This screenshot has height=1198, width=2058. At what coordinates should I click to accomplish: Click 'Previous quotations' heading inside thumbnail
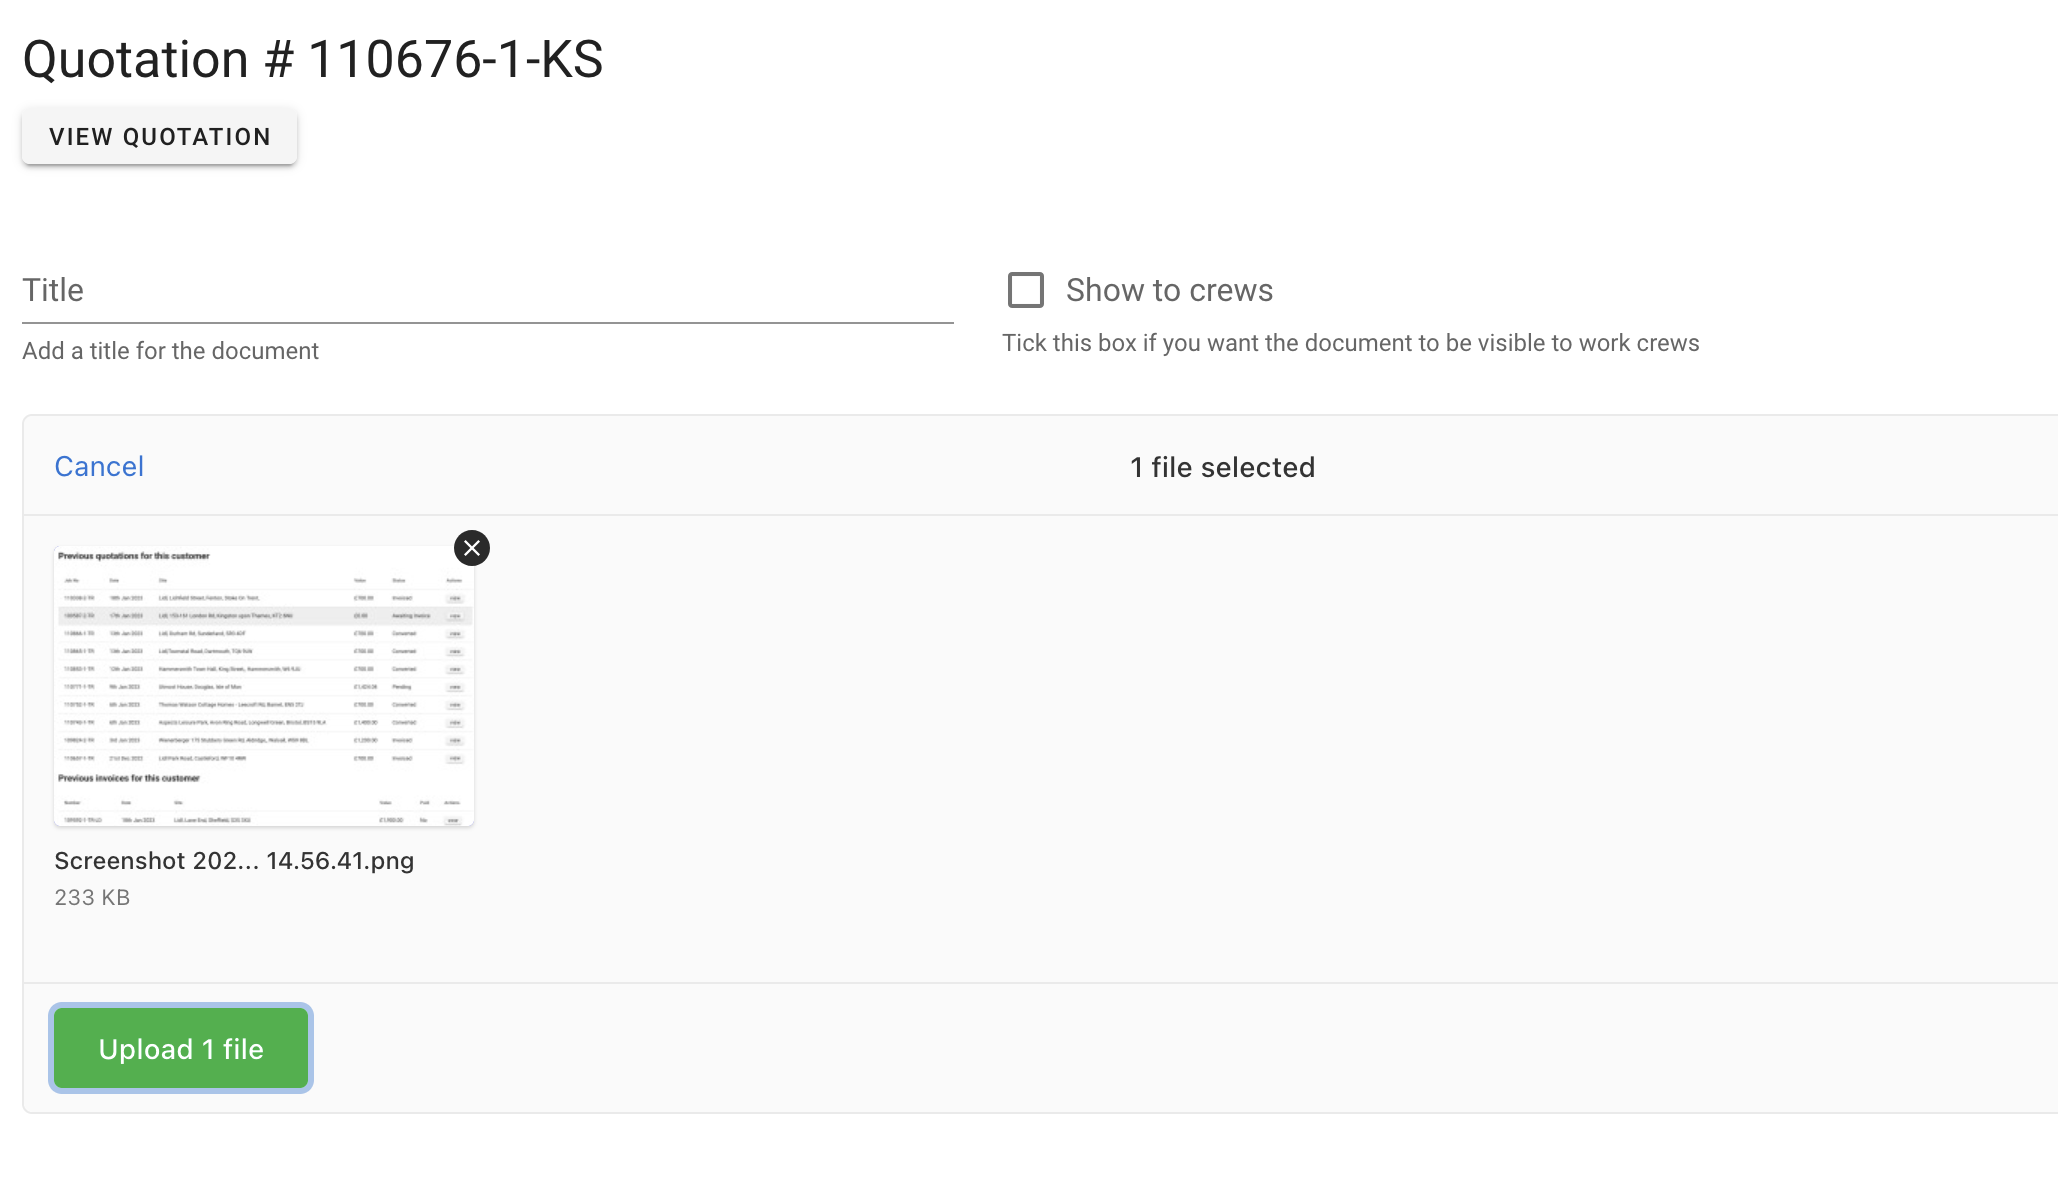click(134, 556)
